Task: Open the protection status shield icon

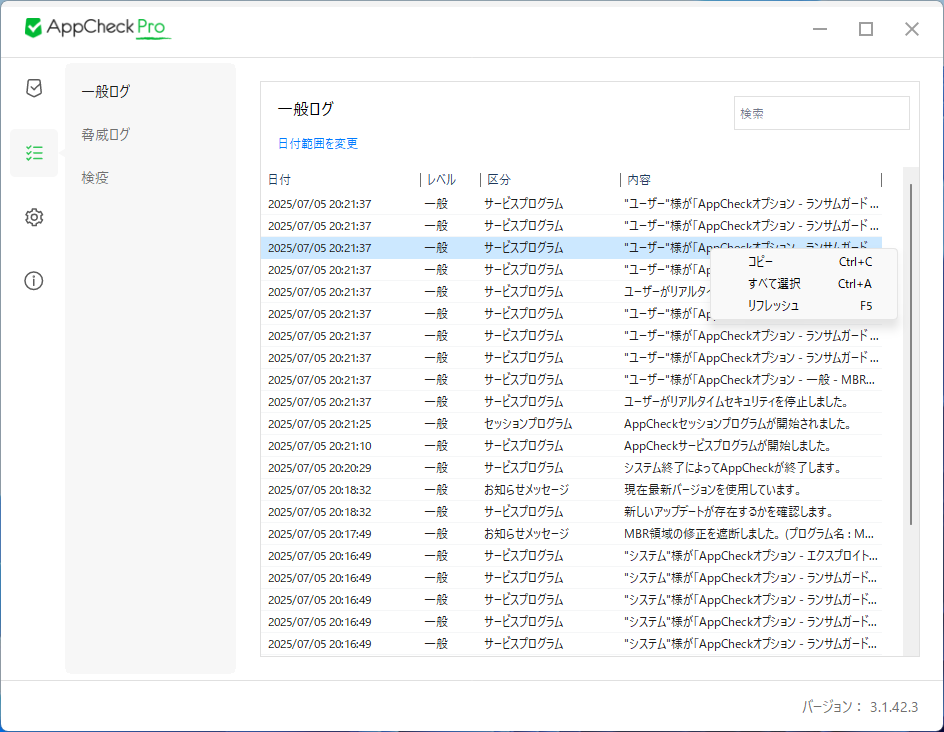Action: [x=34, y=88]
